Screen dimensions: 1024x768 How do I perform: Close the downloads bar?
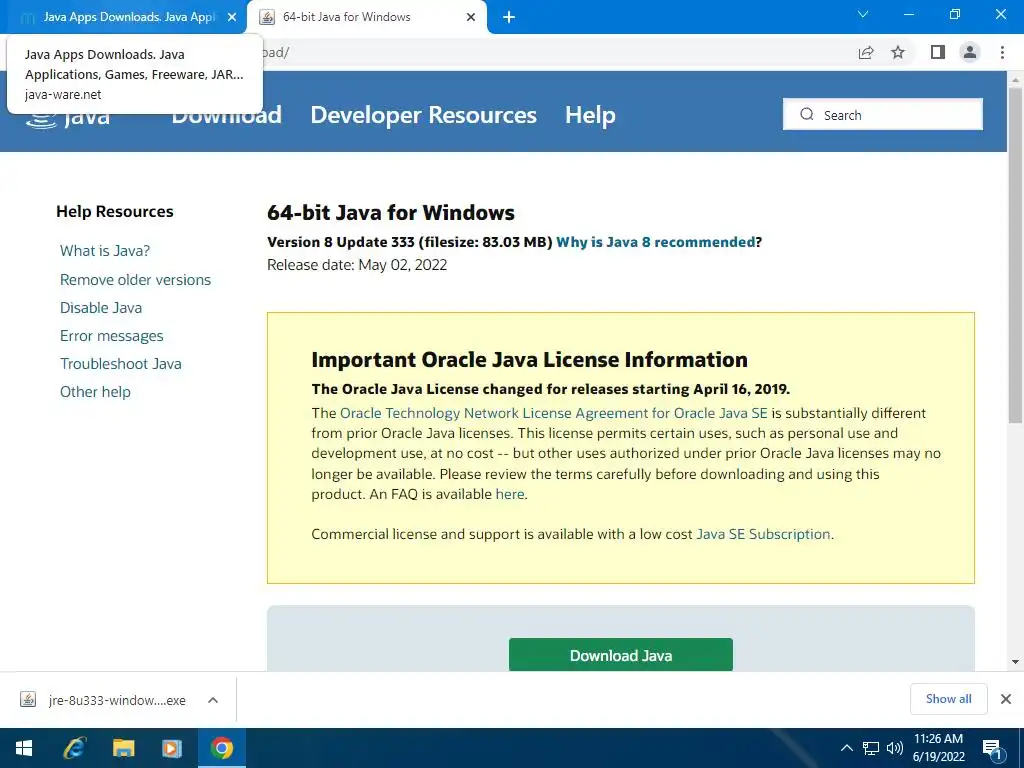[1006, 699]
